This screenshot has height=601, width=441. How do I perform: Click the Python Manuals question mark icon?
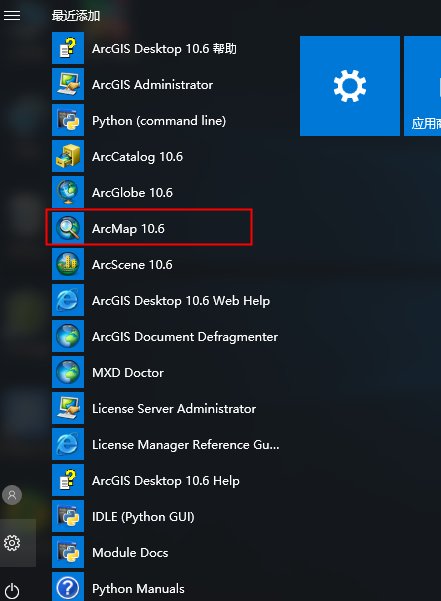click(68, 587)
